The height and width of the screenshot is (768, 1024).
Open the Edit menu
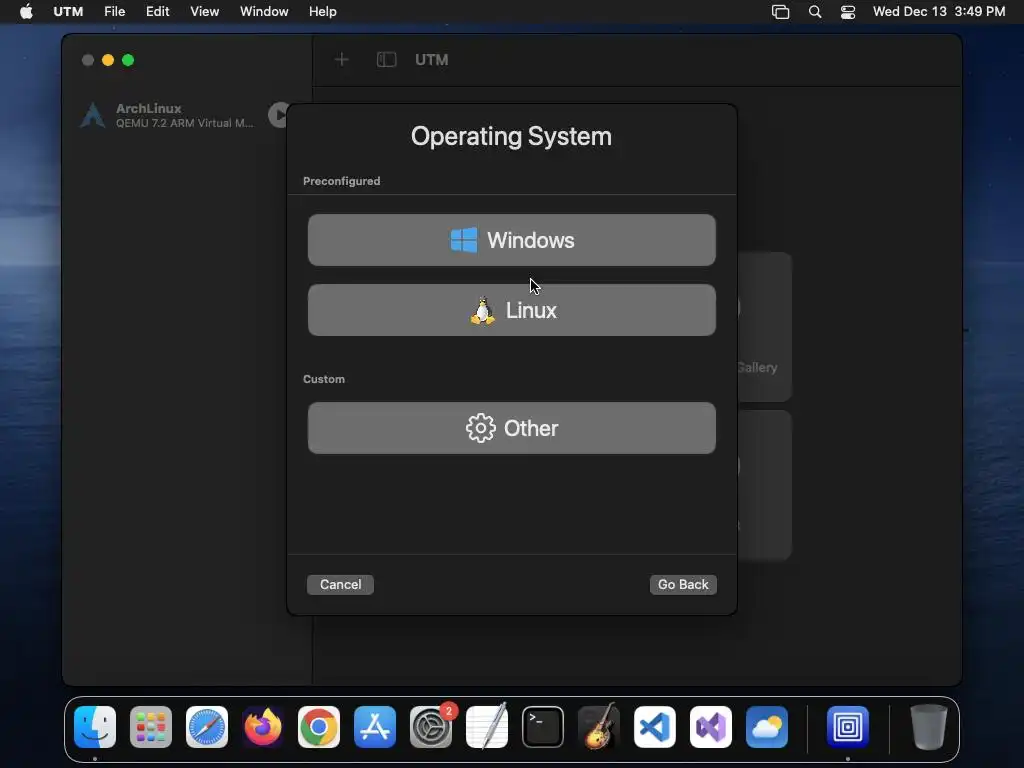click(x=157, y=11)
